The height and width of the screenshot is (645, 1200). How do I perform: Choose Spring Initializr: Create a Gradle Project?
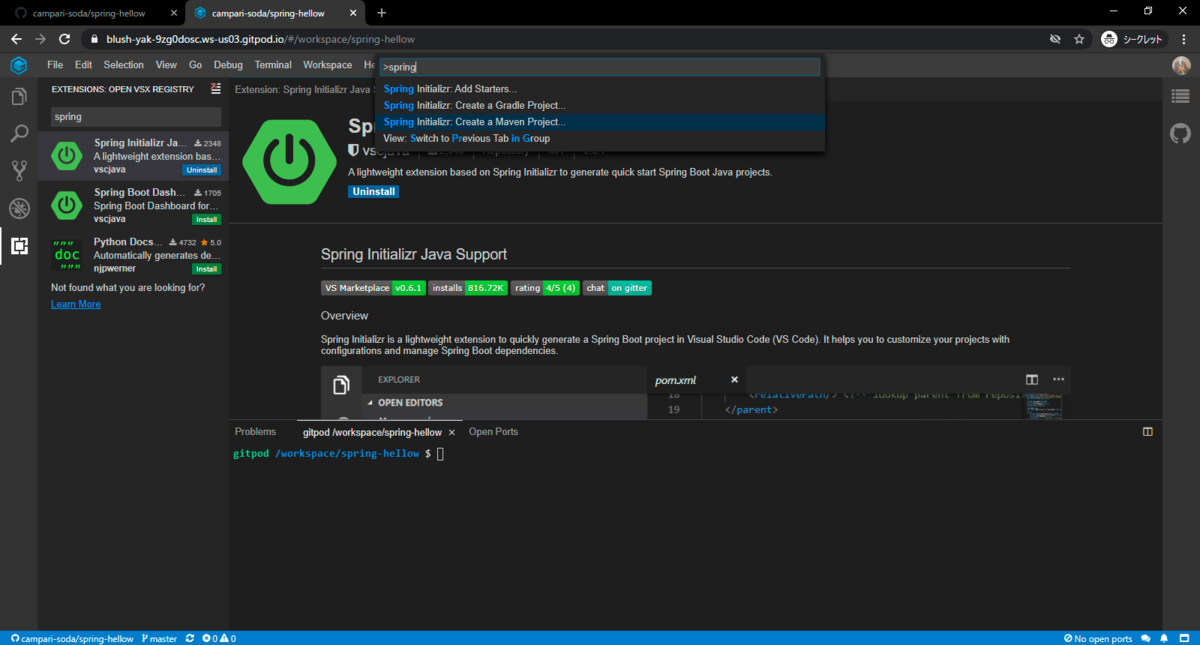click(600, 105)
